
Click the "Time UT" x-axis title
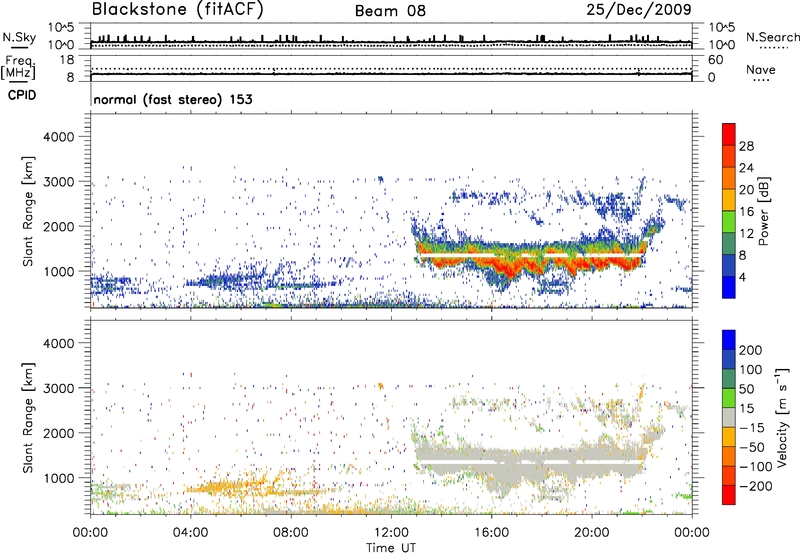pyautogui.click(x=391, y=548)
